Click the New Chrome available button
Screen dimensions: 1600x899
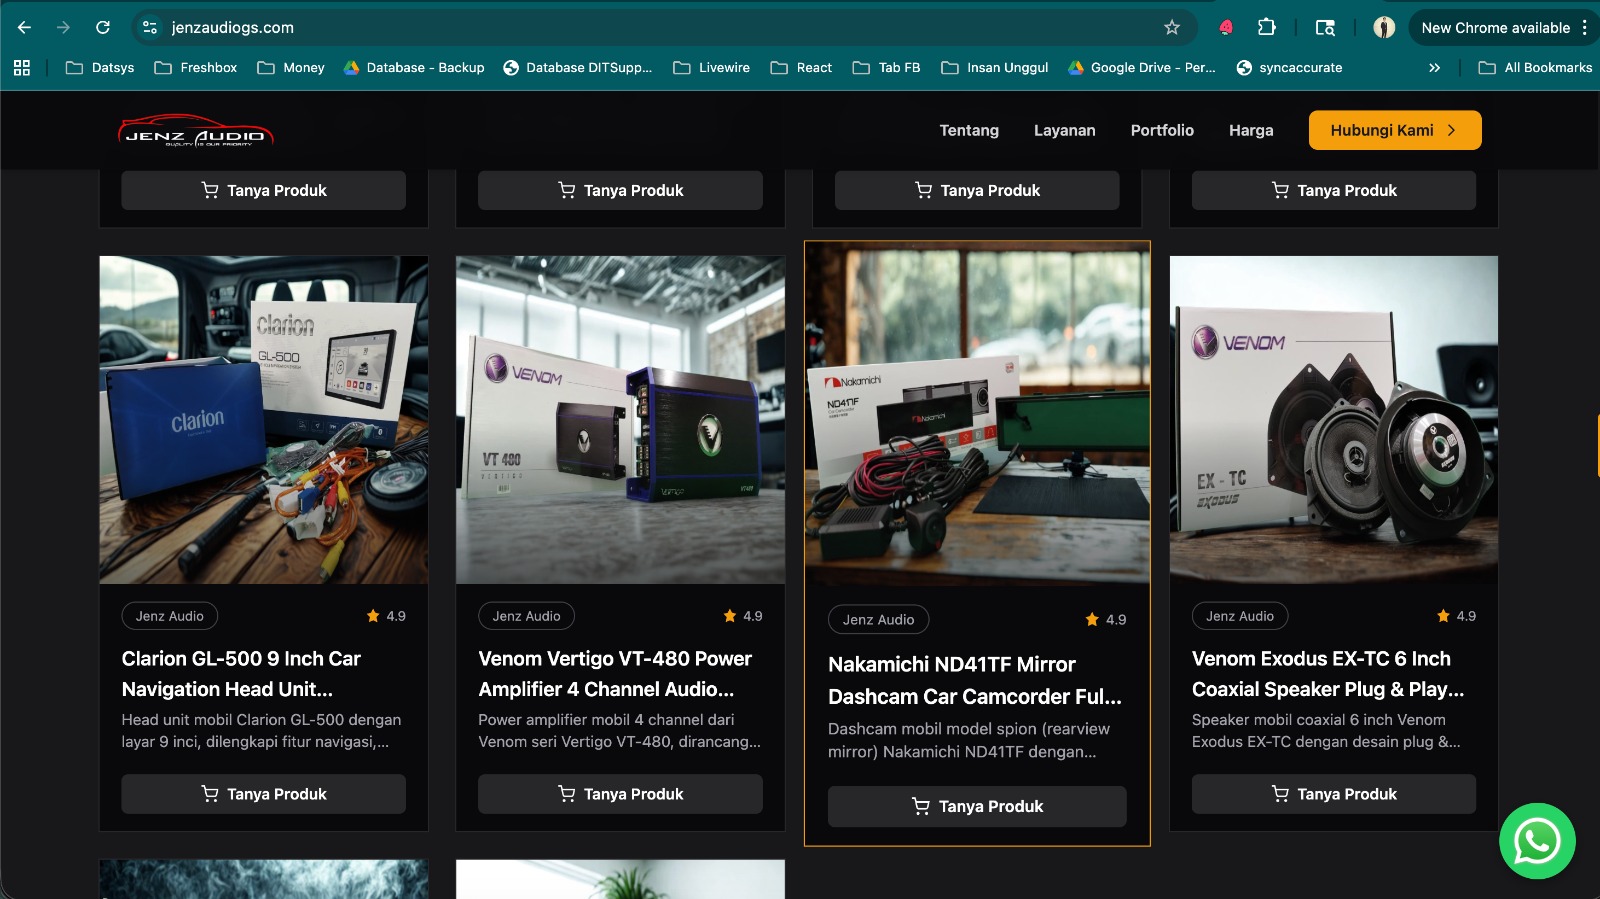(1495, 28)
